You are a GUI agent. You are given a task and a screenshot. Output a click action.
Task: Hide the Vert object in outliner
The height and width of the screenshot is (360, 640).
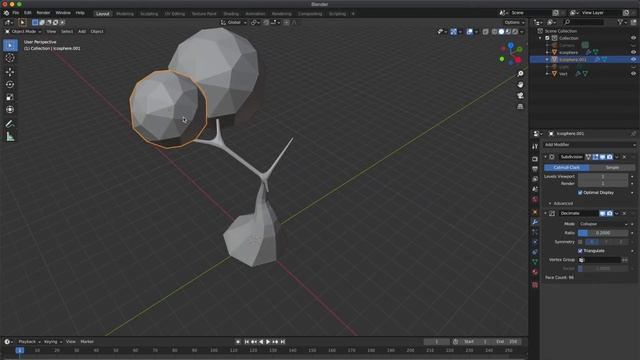[633, 74]
